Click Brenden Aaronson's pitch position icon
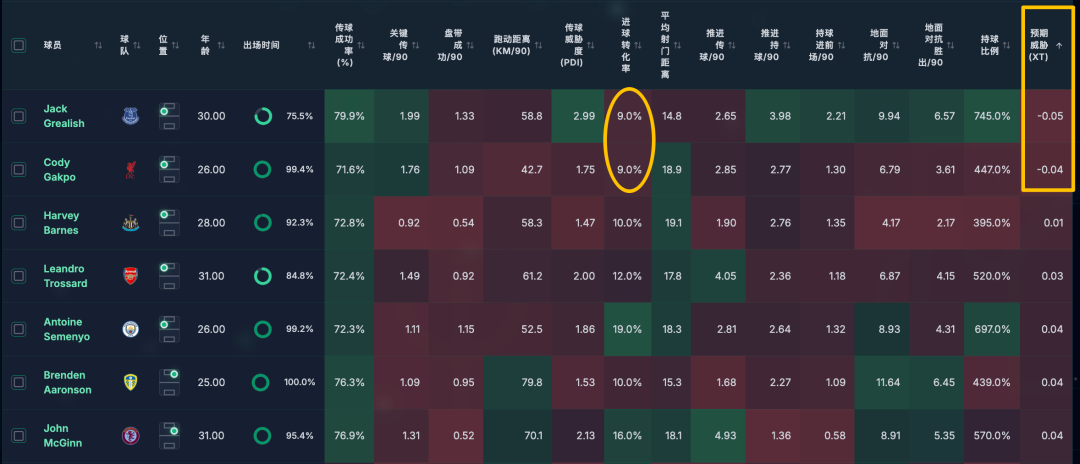Image resolution: width=1080 pixels, height=464 pixels. tap(169, 382)
